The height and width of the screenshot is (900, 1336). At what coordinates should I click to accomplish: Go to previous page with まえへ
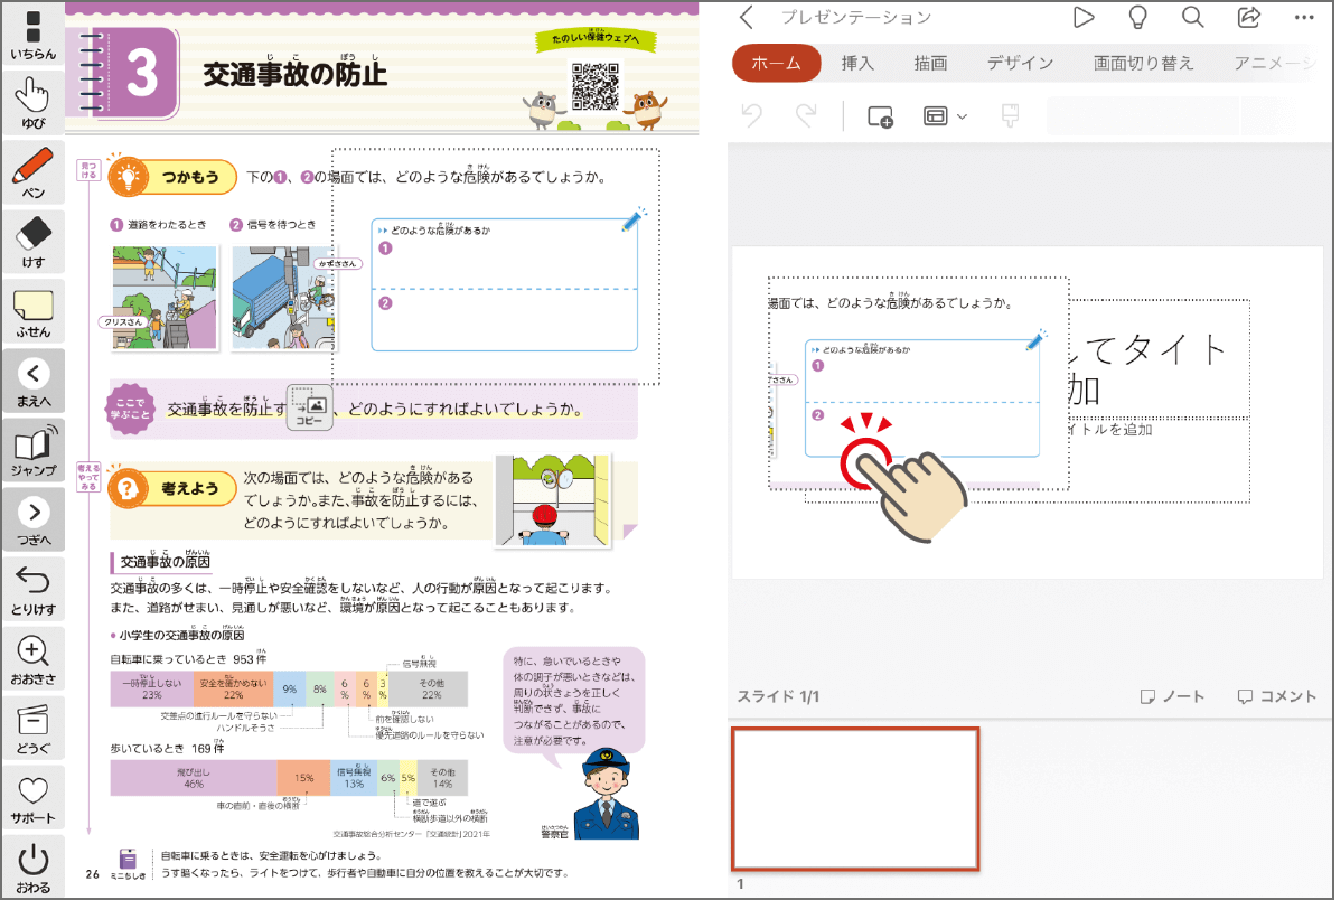pos(33,380)
